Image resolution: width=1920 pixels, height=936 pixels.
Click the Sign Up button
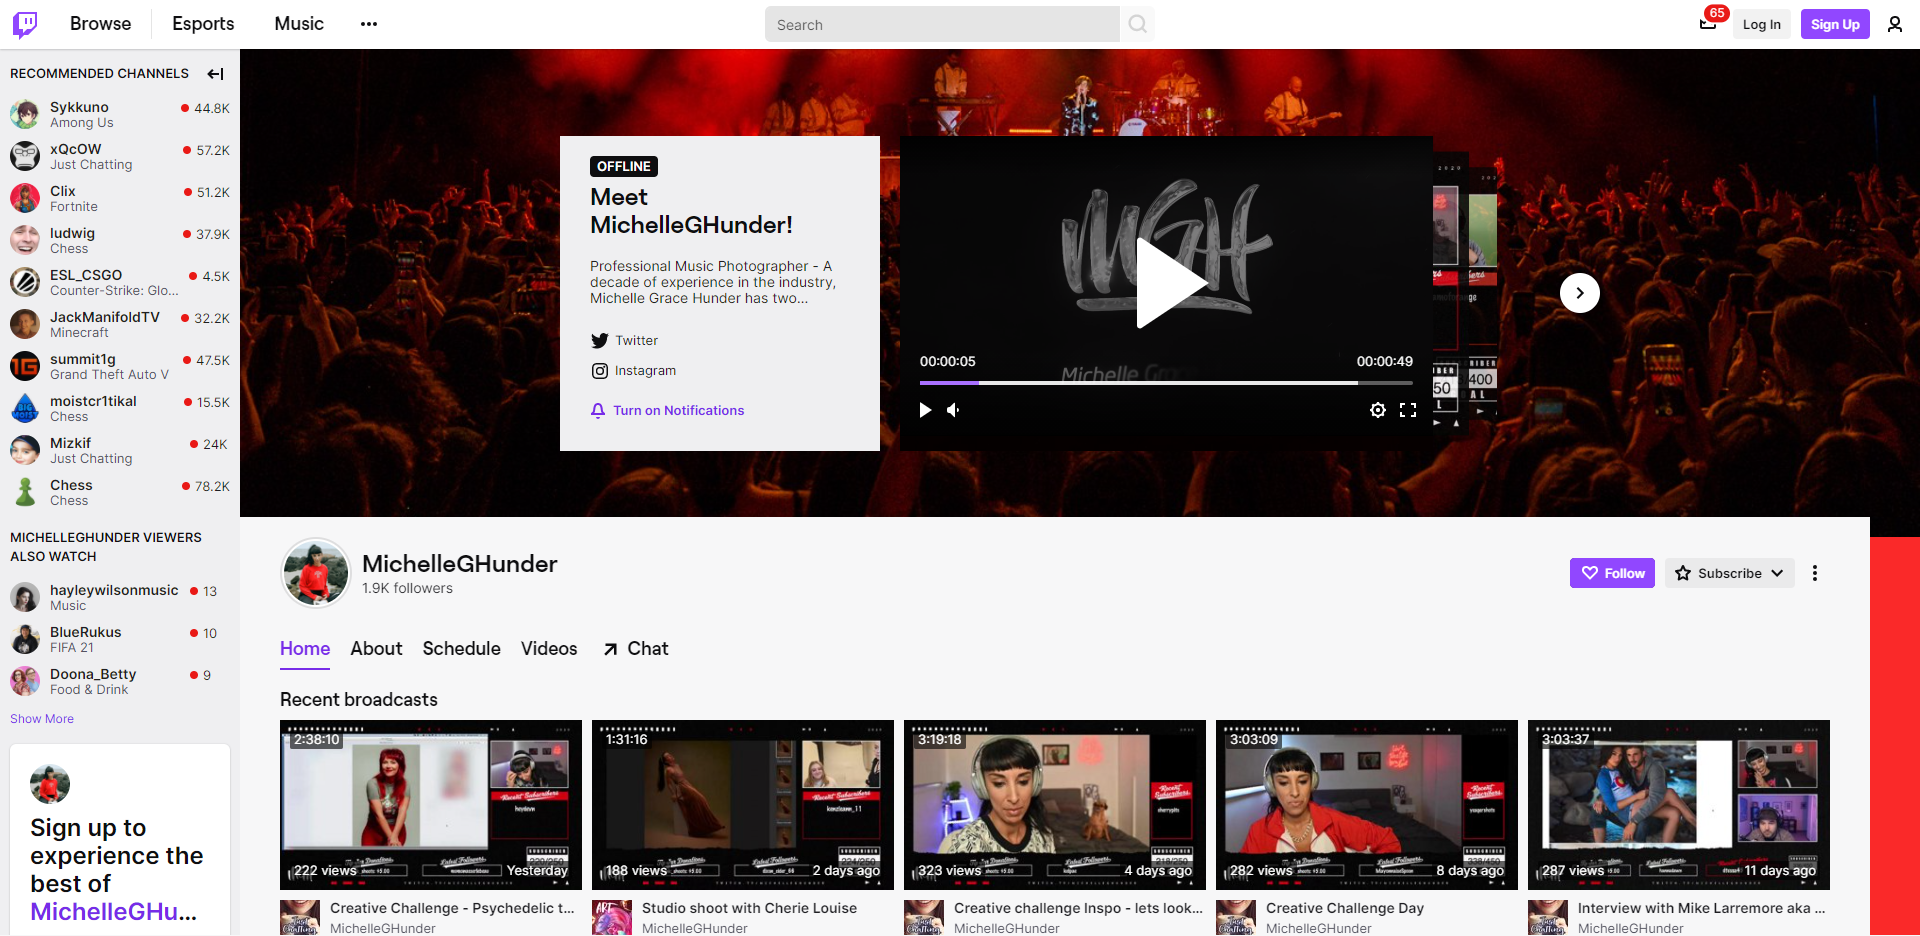coord(1835,24)
